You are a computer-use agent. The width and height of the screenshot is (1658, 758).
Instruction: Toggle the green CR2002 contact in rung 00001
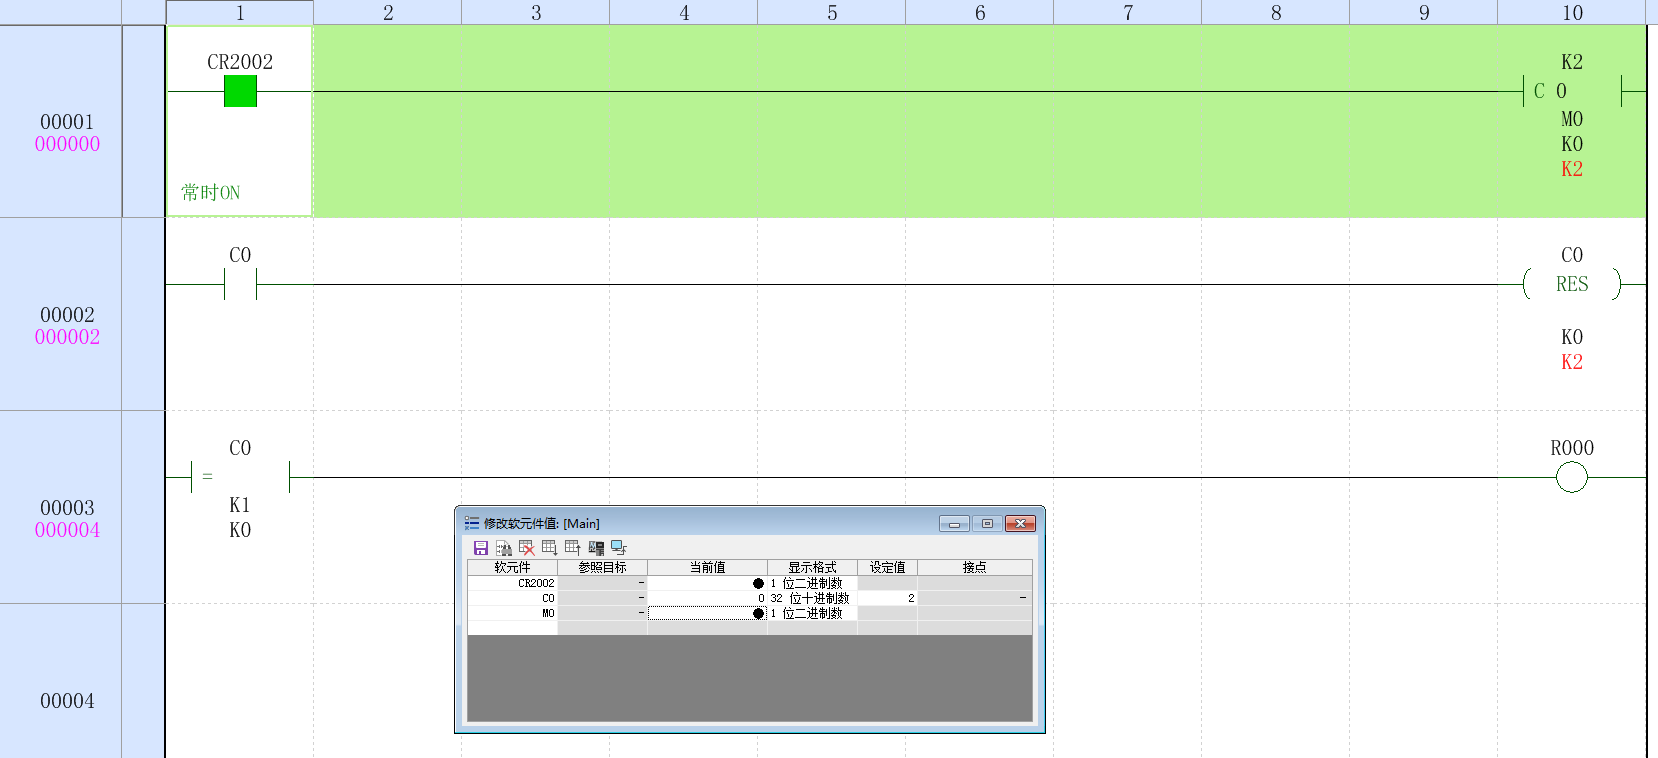click(240, 92)
